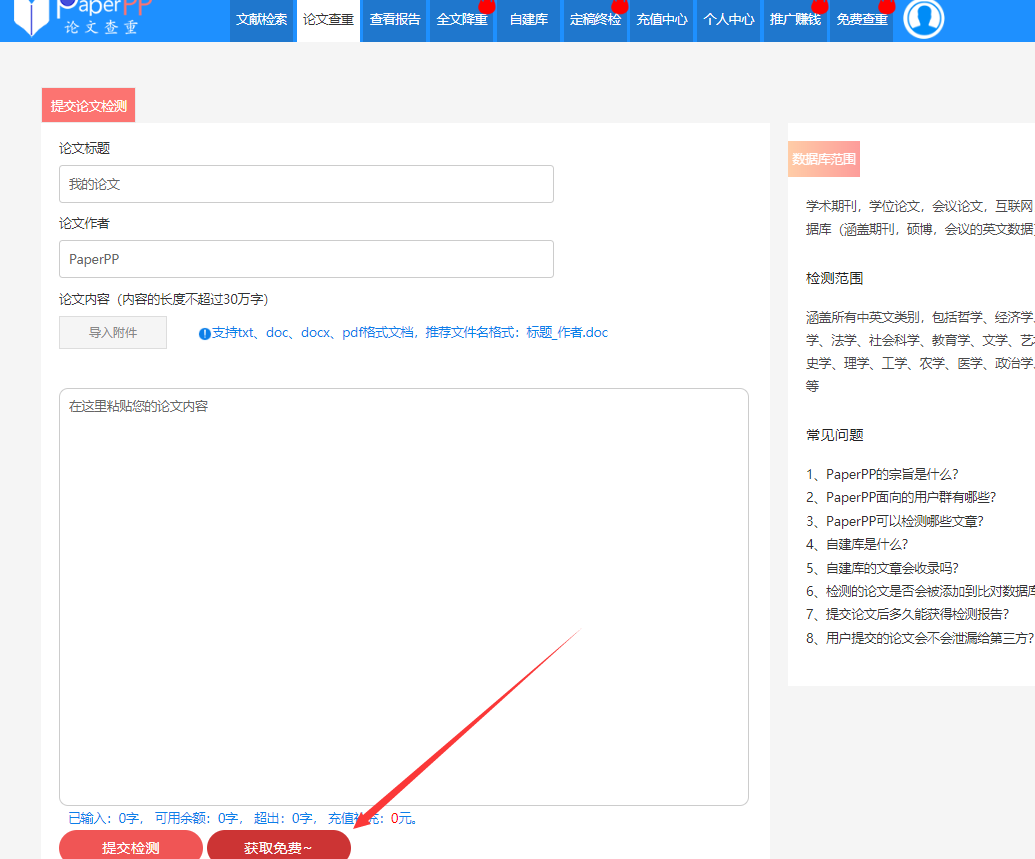Click the 论文作者 label
The width and height of the screenshot is (1035, 859).
[84, 223]
